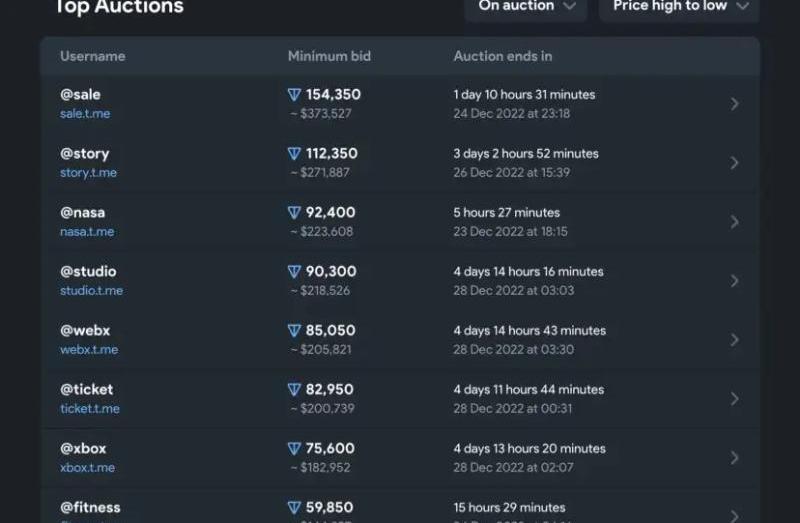800x523 pixels.
Task: Click the TON icon beside 82,950
Action: 294,389
